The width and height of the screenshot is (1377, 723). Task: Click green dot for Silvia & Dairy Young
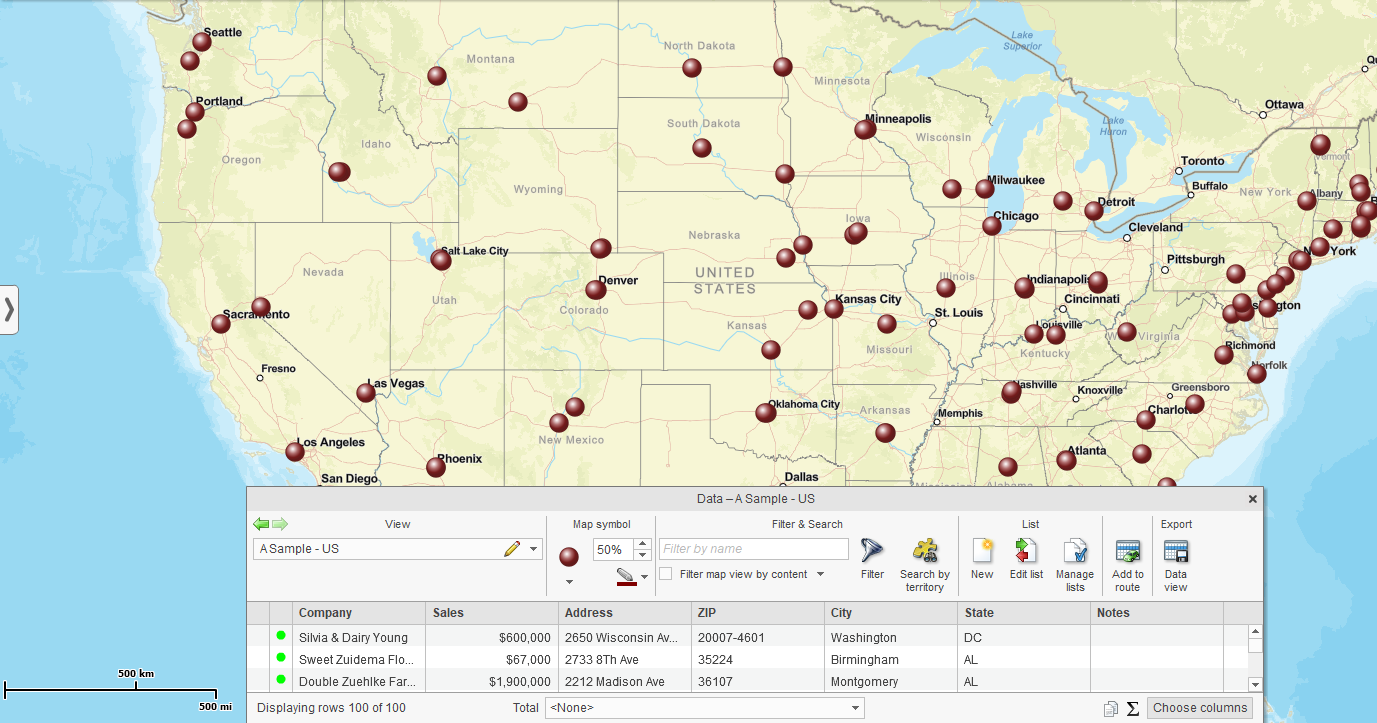281,636
